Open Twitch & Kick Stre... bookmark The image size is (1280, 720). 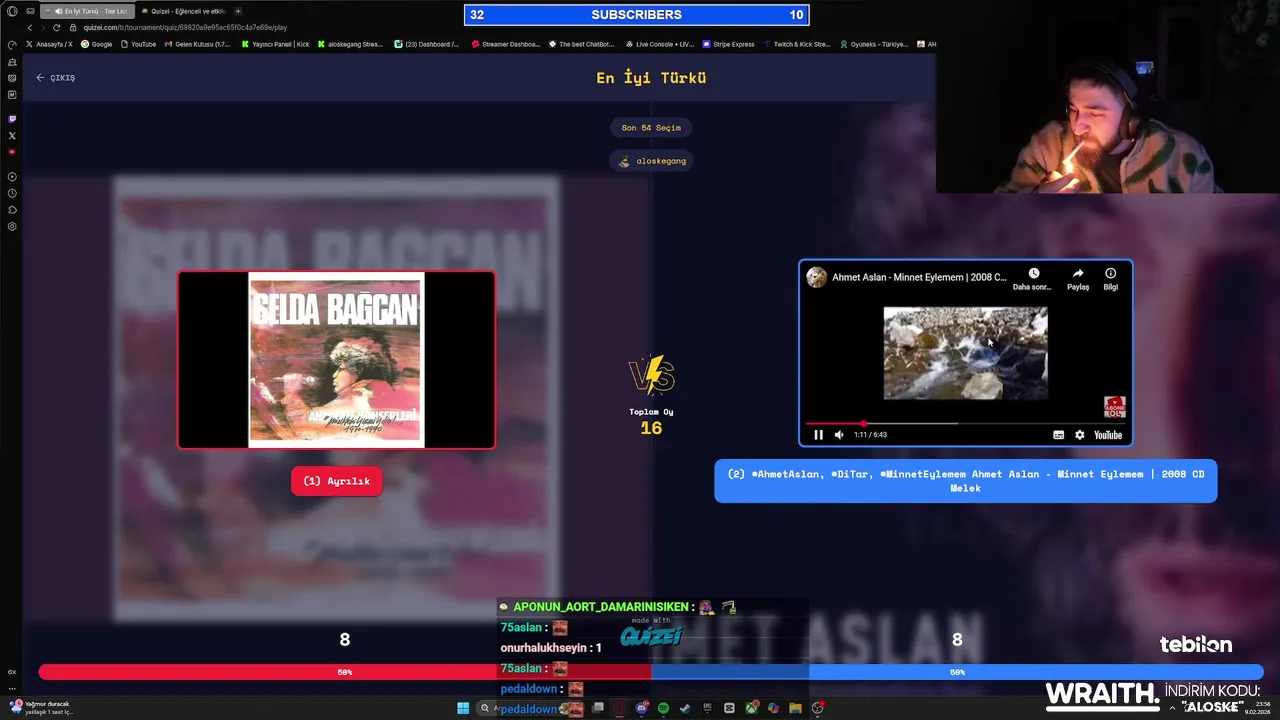coord(796,44)
